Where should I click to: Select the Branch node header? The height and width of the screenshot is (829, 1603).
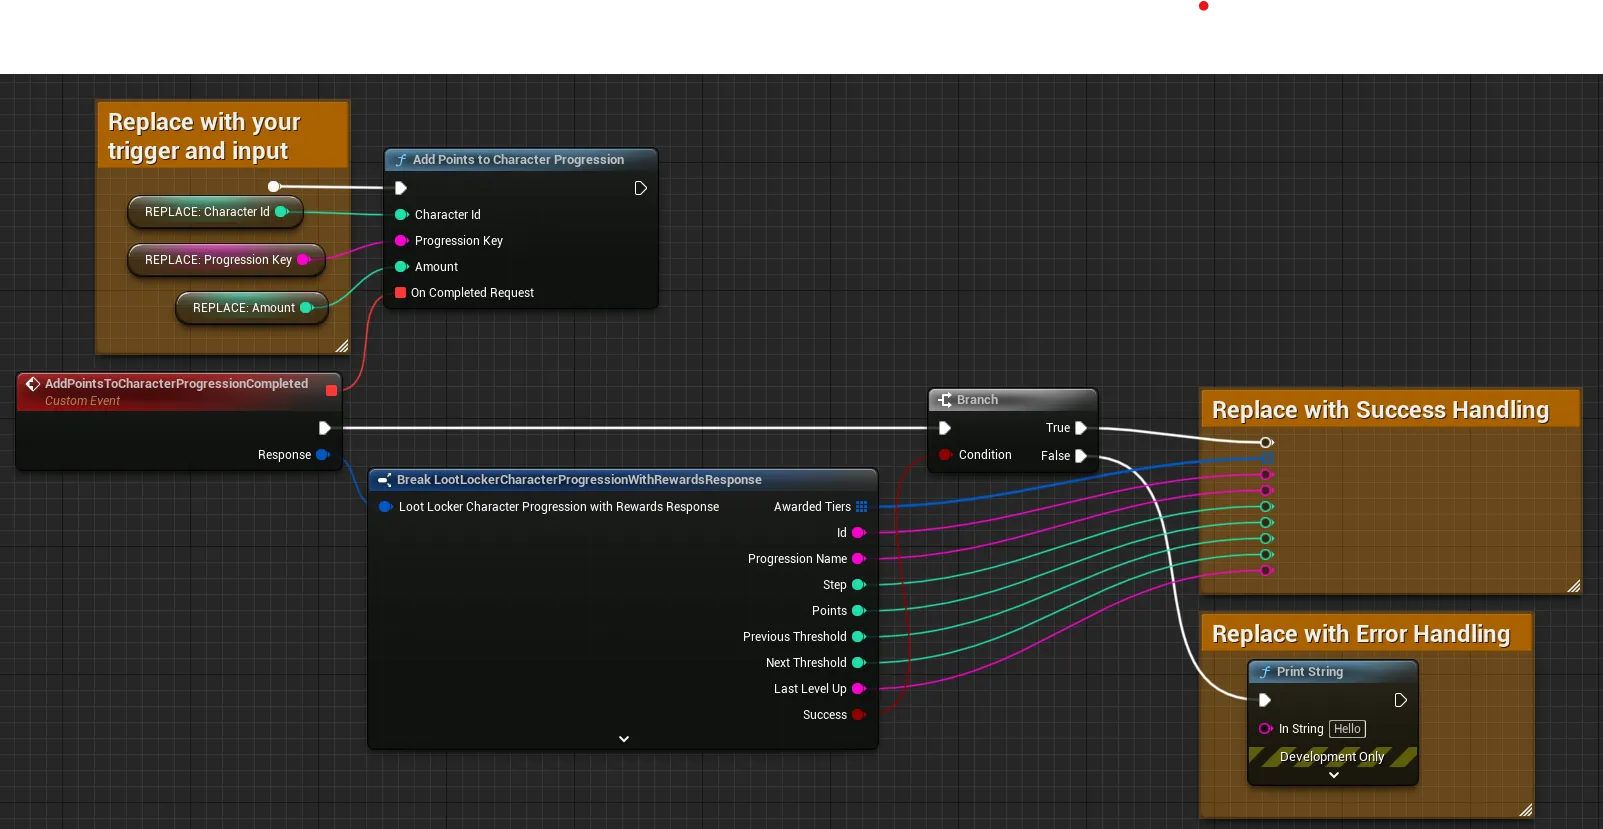click(x=1013, y=400)
